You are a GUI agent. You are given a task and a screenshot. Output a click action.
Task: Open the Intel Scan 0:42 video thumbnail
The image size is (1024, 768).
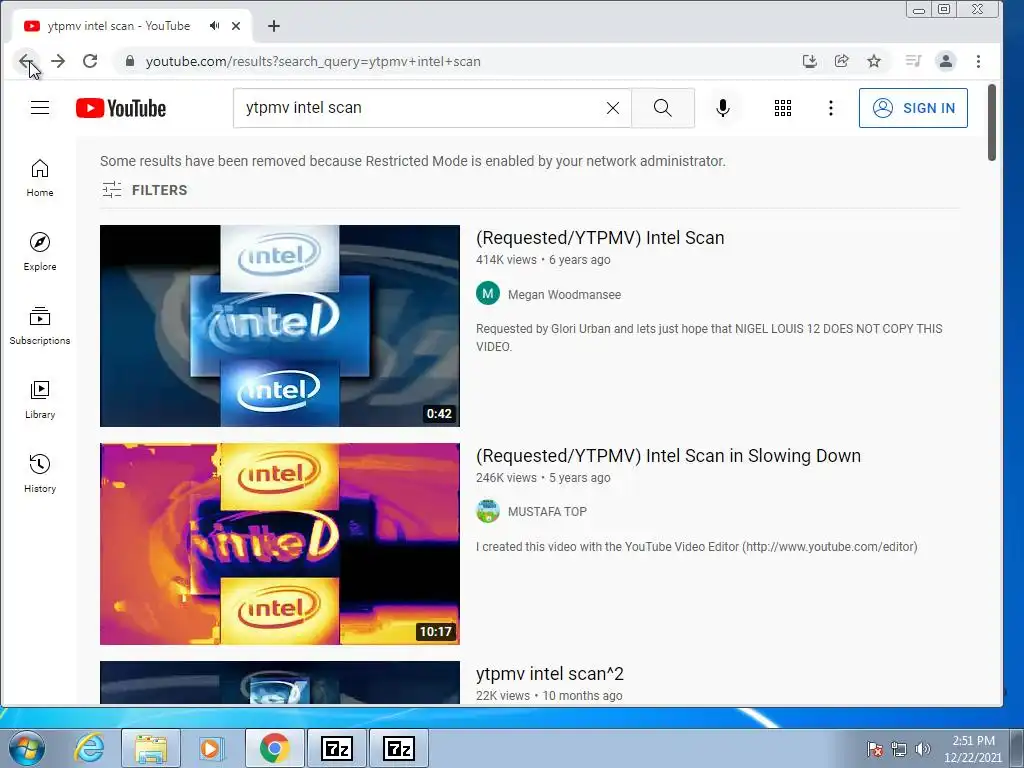280,326
